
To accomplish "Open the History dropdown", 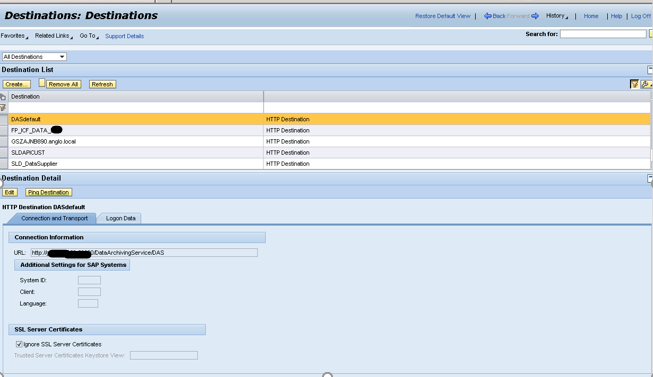I will tap(557, 16).
